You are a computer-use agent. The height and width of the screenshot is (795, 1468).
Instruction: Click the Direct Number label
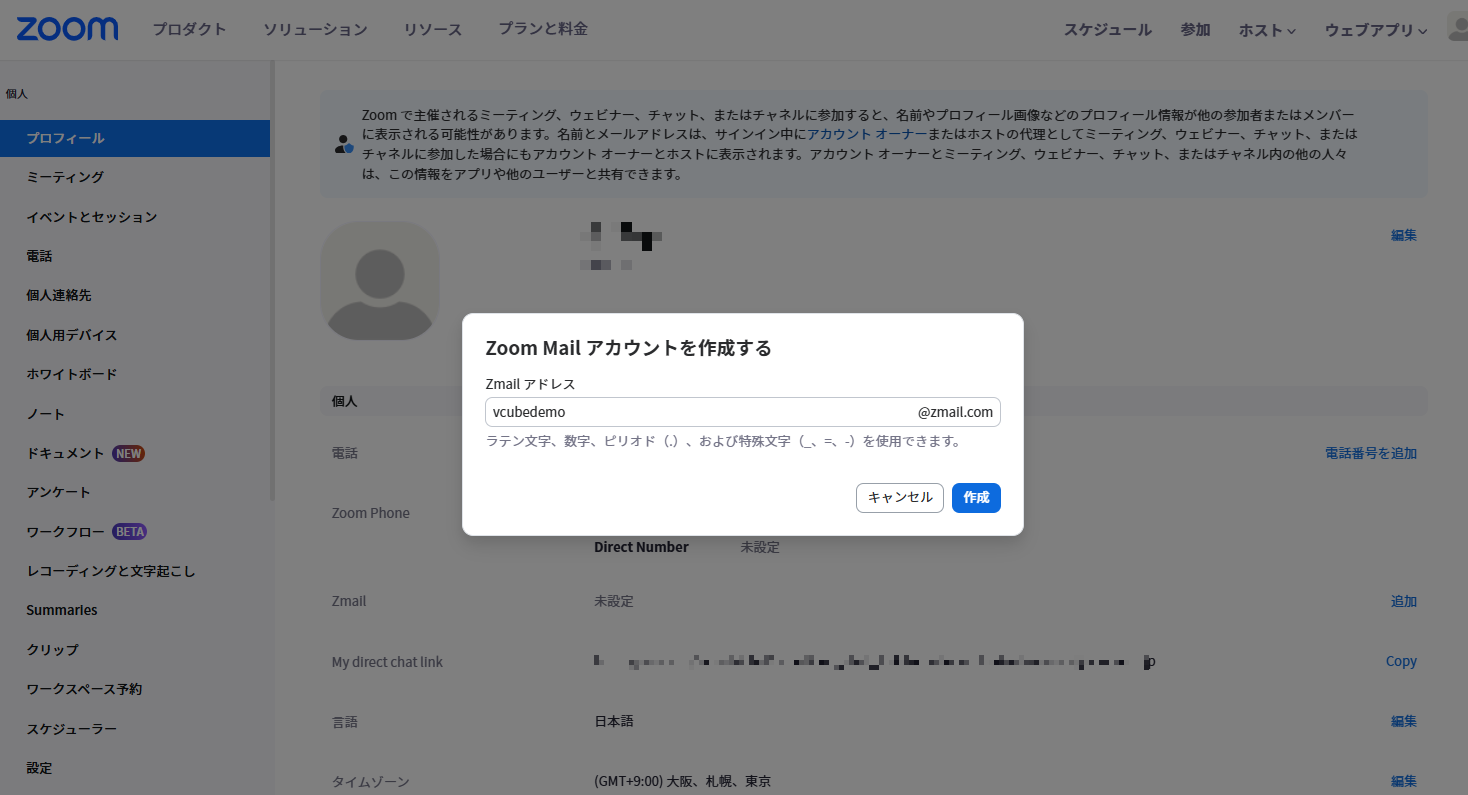pos(641,547)
